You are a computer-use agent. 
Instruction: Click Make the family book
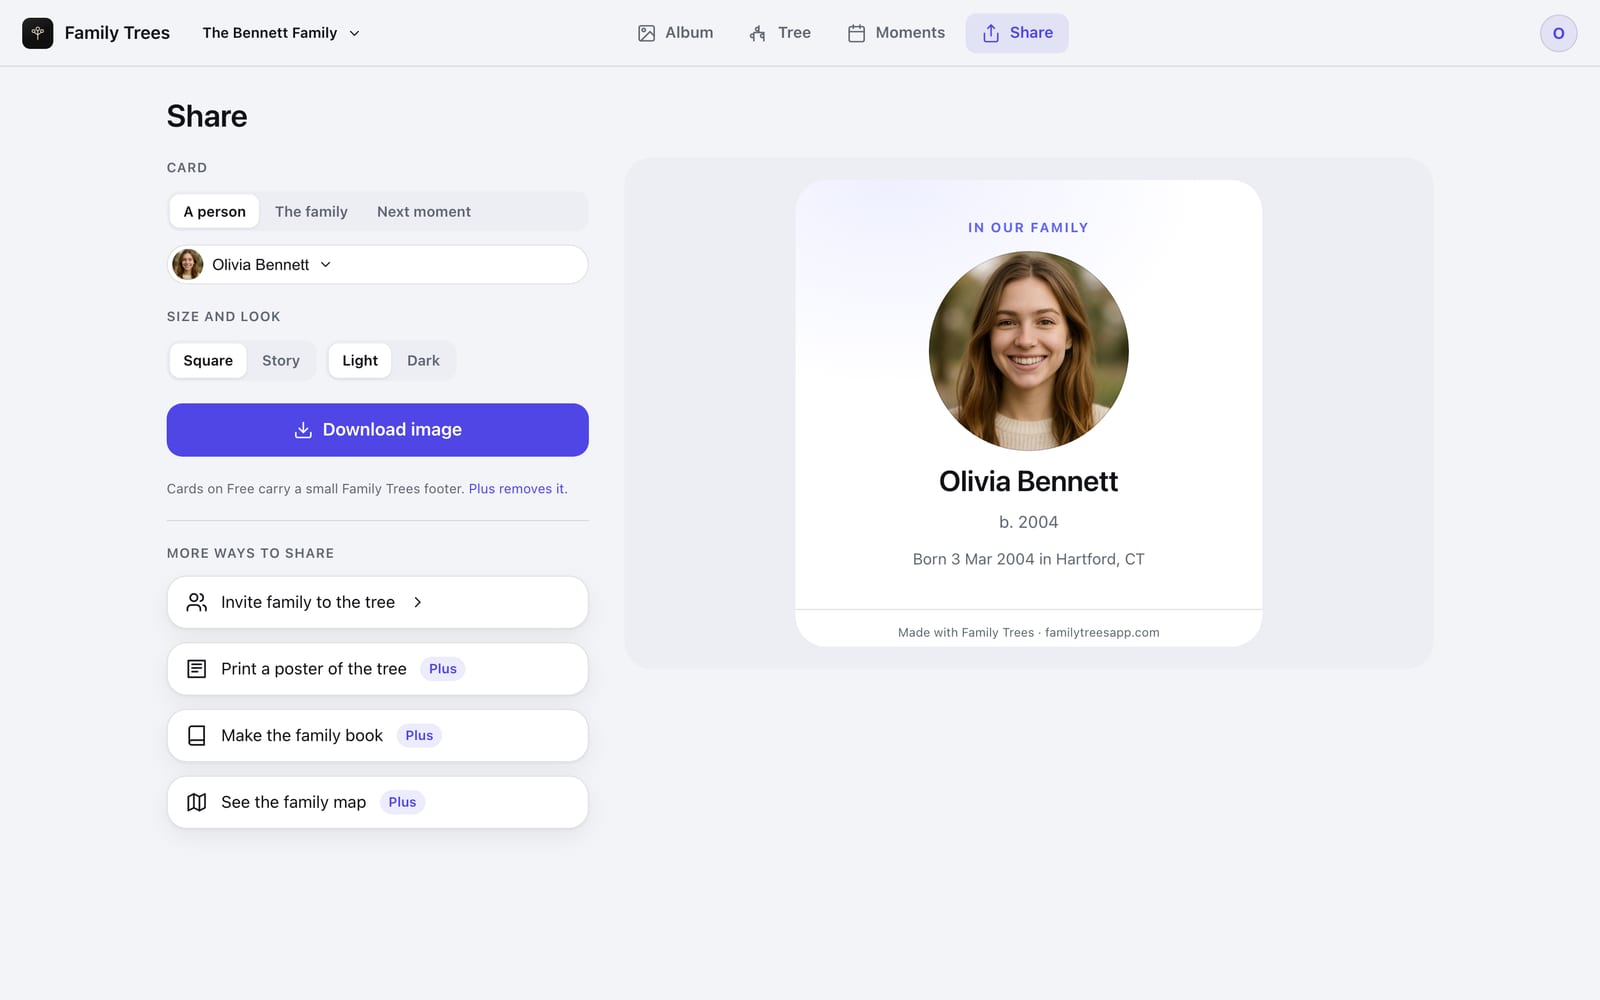coord(378,736)
